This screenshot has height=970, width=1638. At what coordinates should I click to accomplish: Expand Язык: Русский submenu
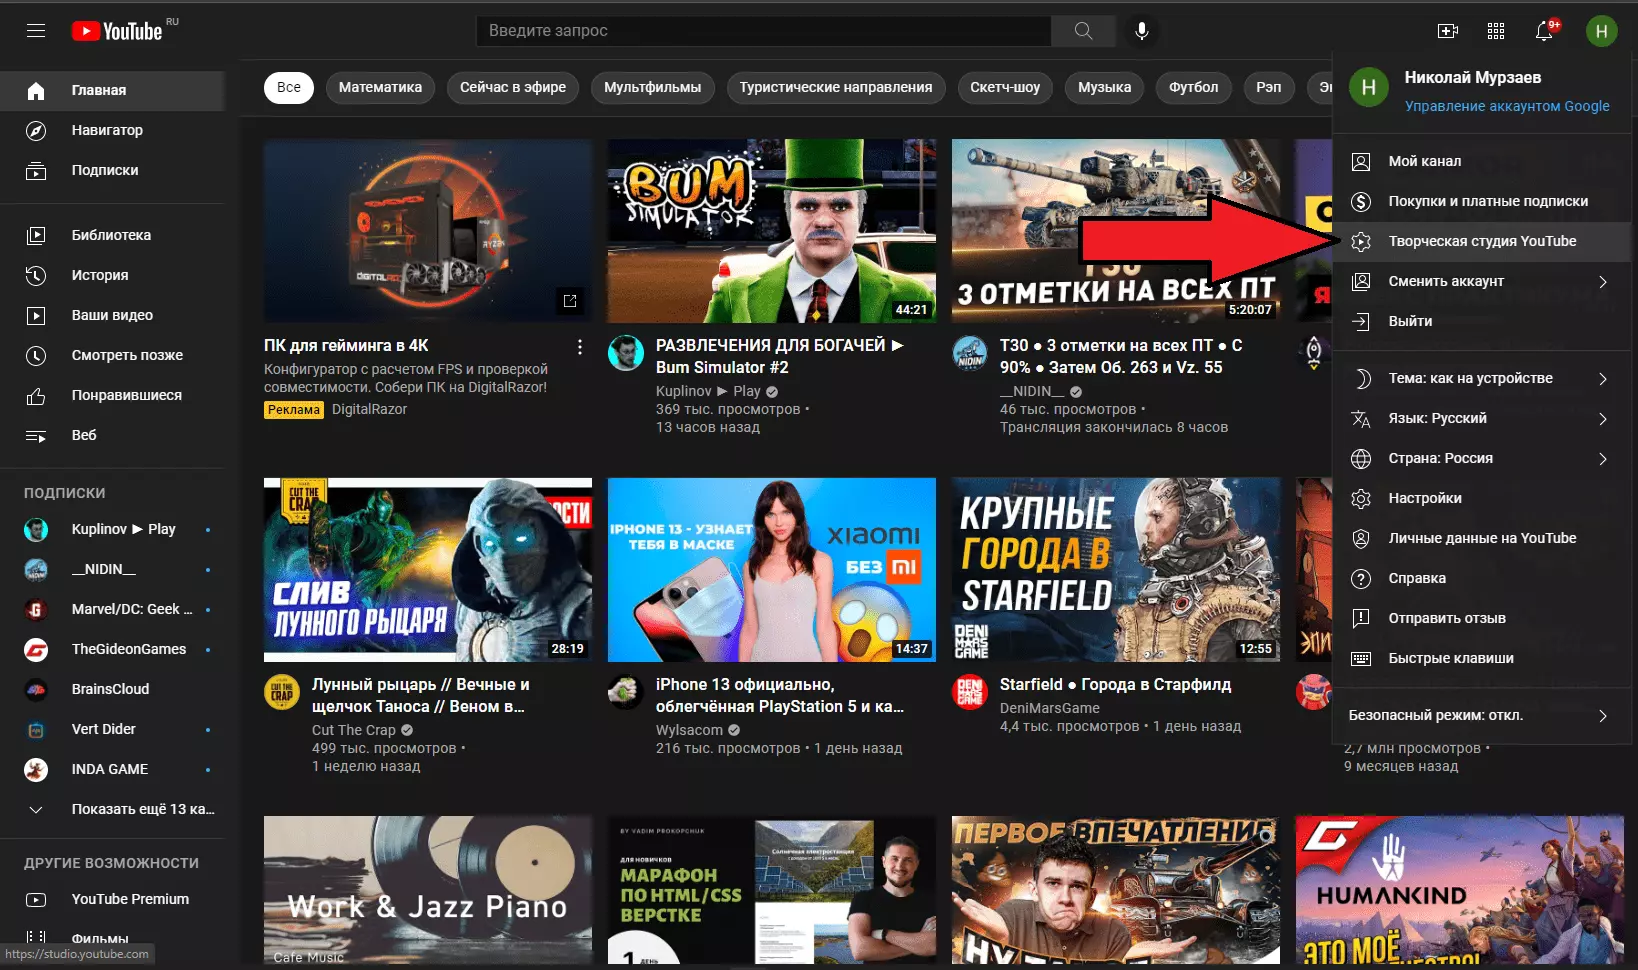point(1482,418)
